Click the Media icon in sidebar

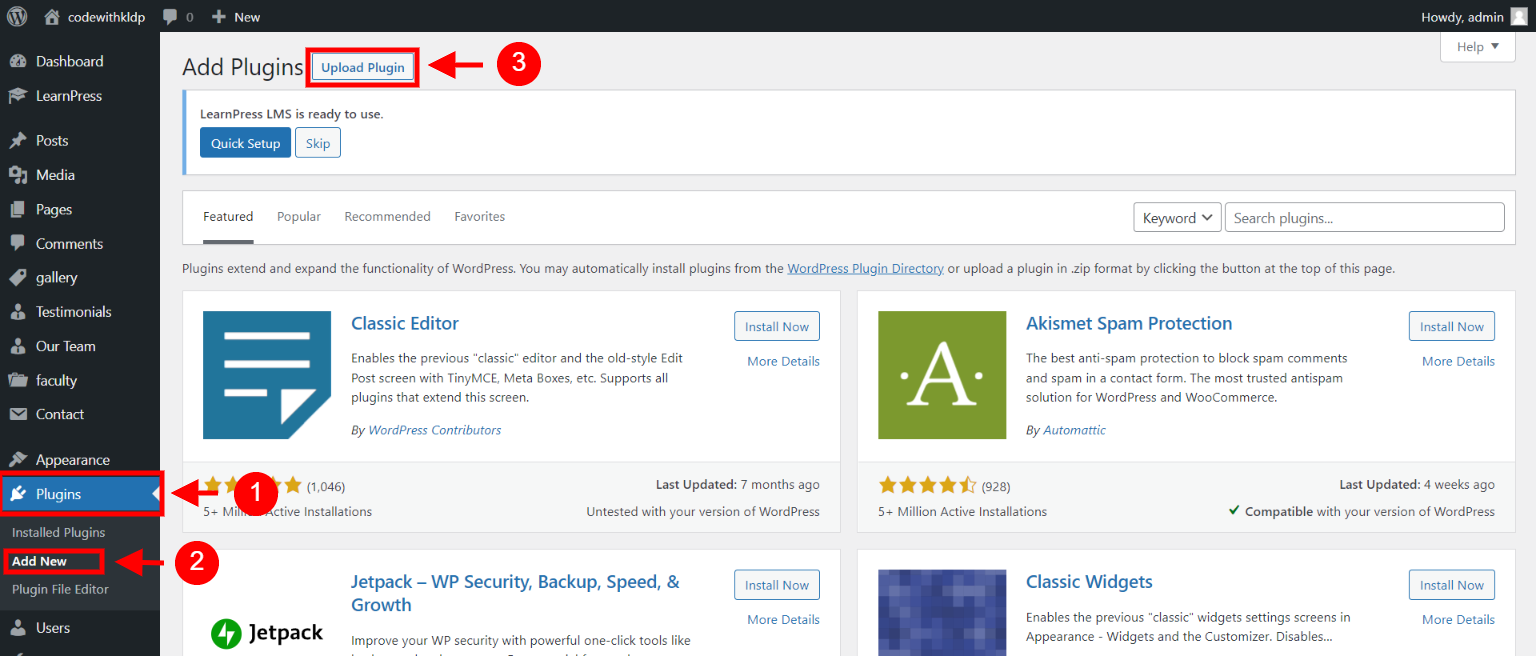tap(18, 175)
